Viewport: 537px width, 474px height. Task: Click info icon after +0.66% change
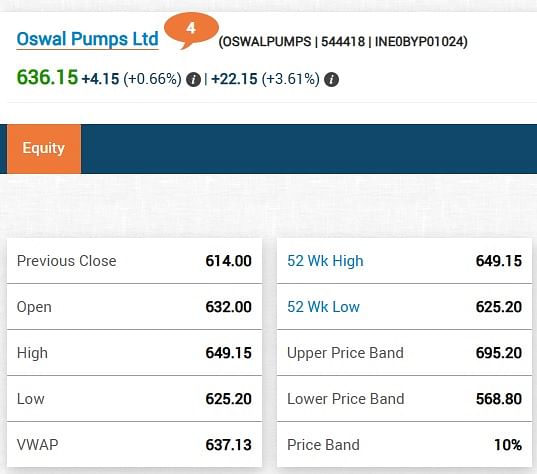tap(193, 80)
